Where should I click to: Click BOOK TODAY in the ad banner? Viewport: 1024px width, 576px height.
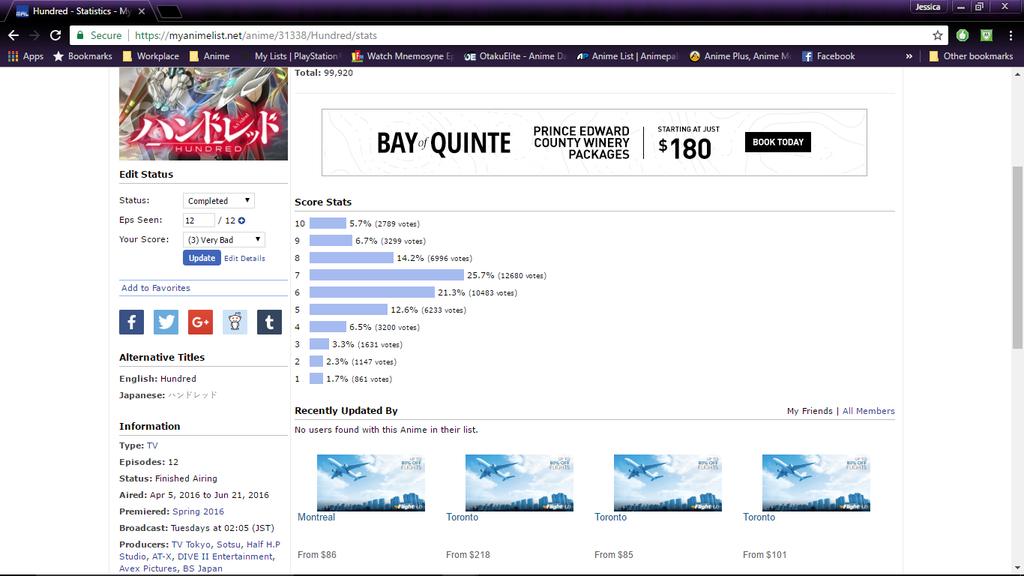(778, 142)
